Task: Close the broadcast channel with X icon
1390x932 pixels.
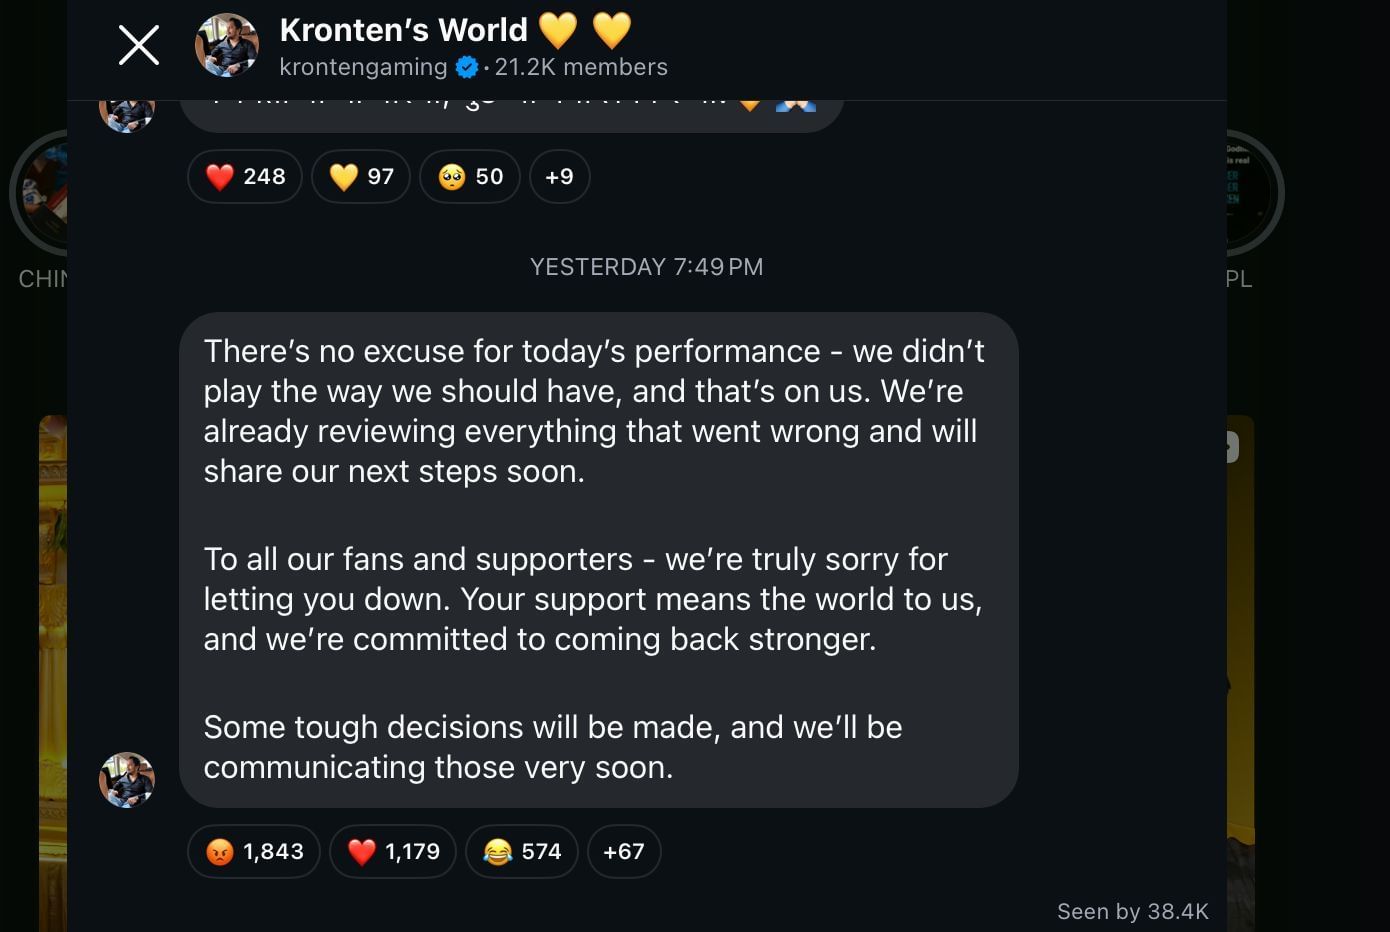Action: point(139,45)
